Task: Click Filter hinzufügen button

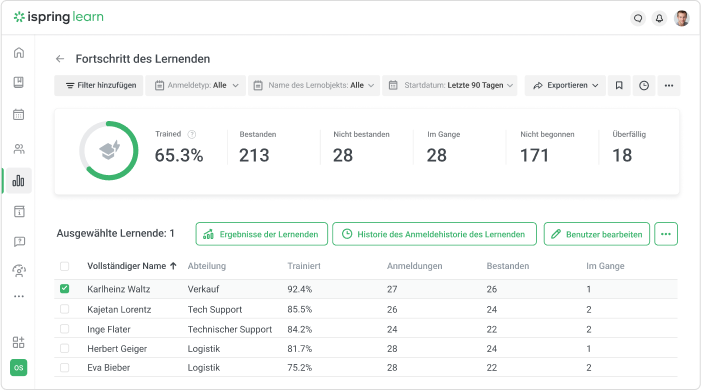Action: pyautogui.click(x=99, y=85)
